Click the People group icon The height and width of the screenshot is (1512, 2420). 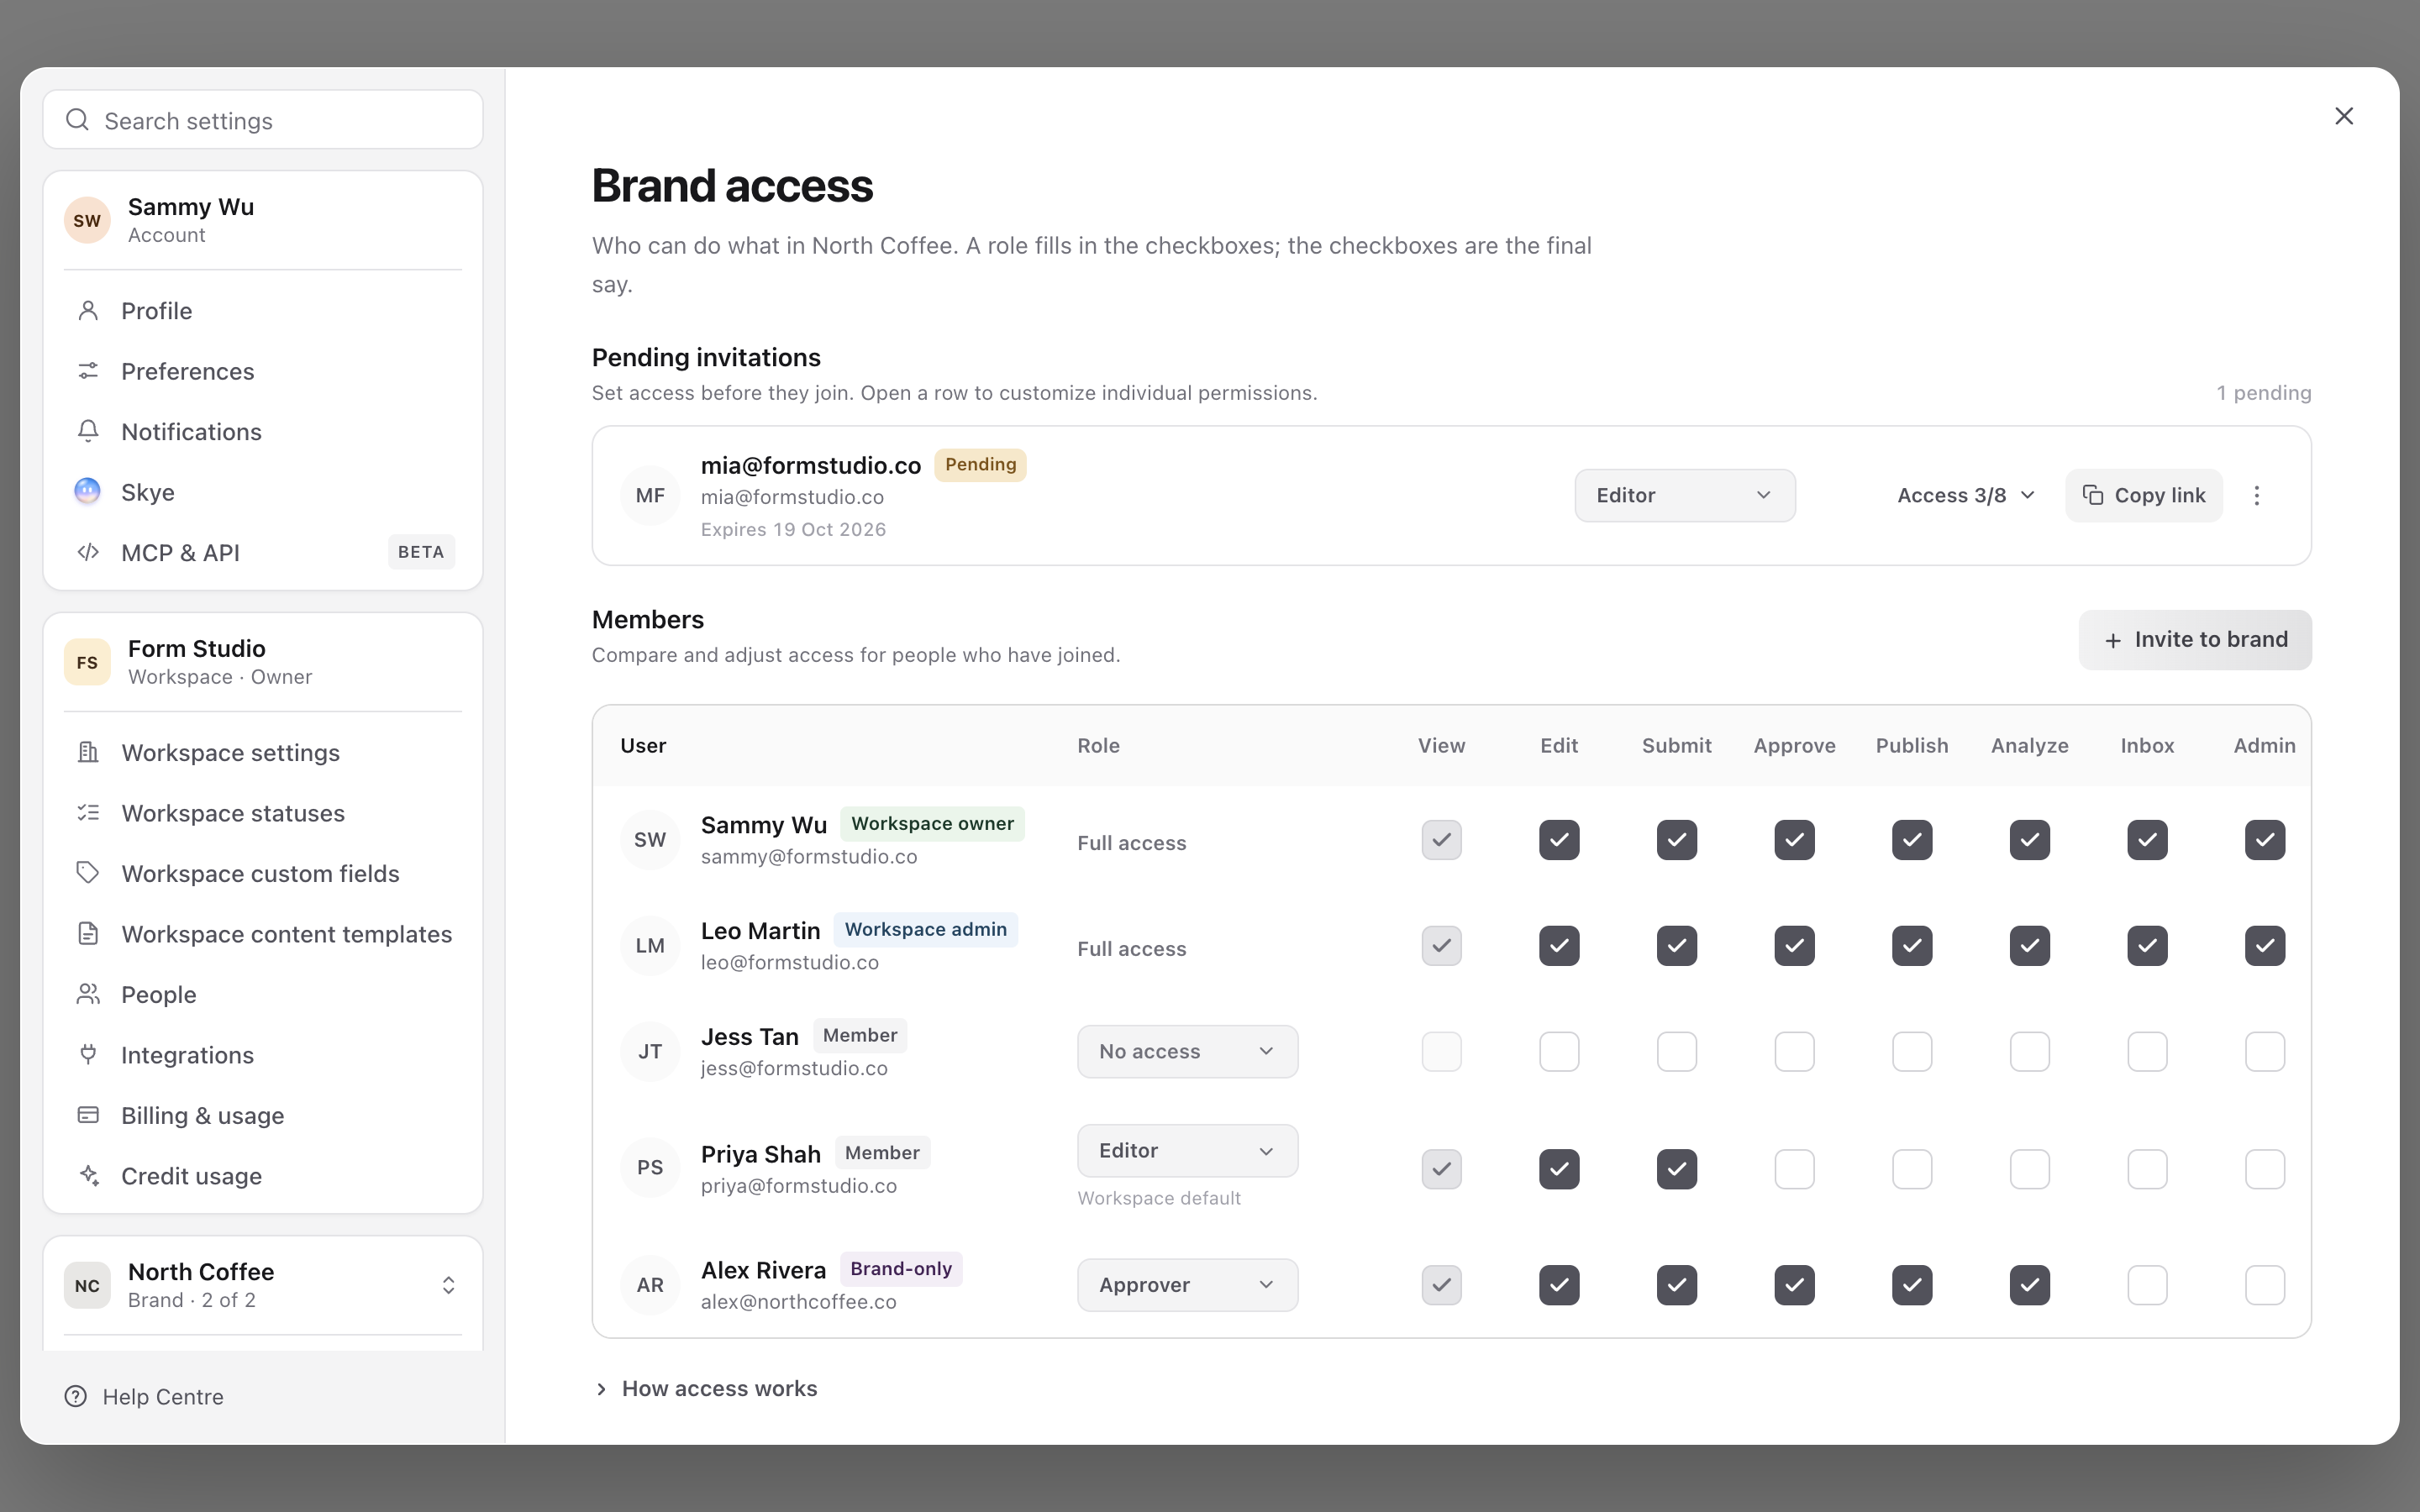(x=88, y=994)
